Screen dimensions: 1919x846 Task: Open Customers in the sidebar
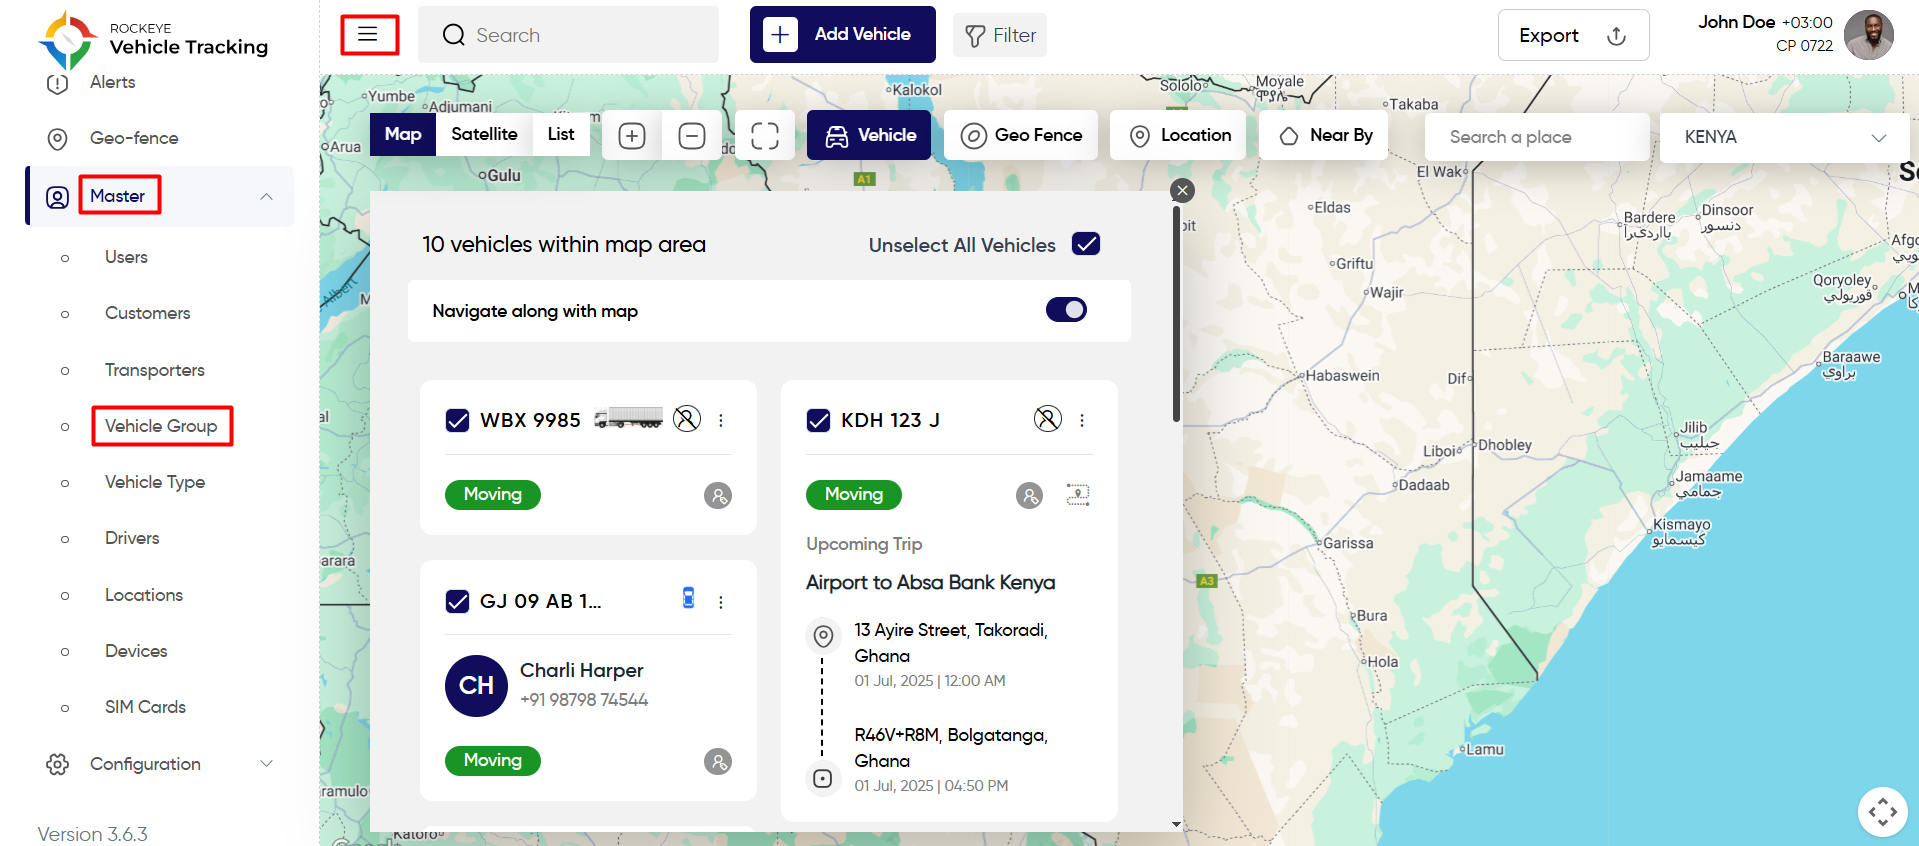coord(147,313)
